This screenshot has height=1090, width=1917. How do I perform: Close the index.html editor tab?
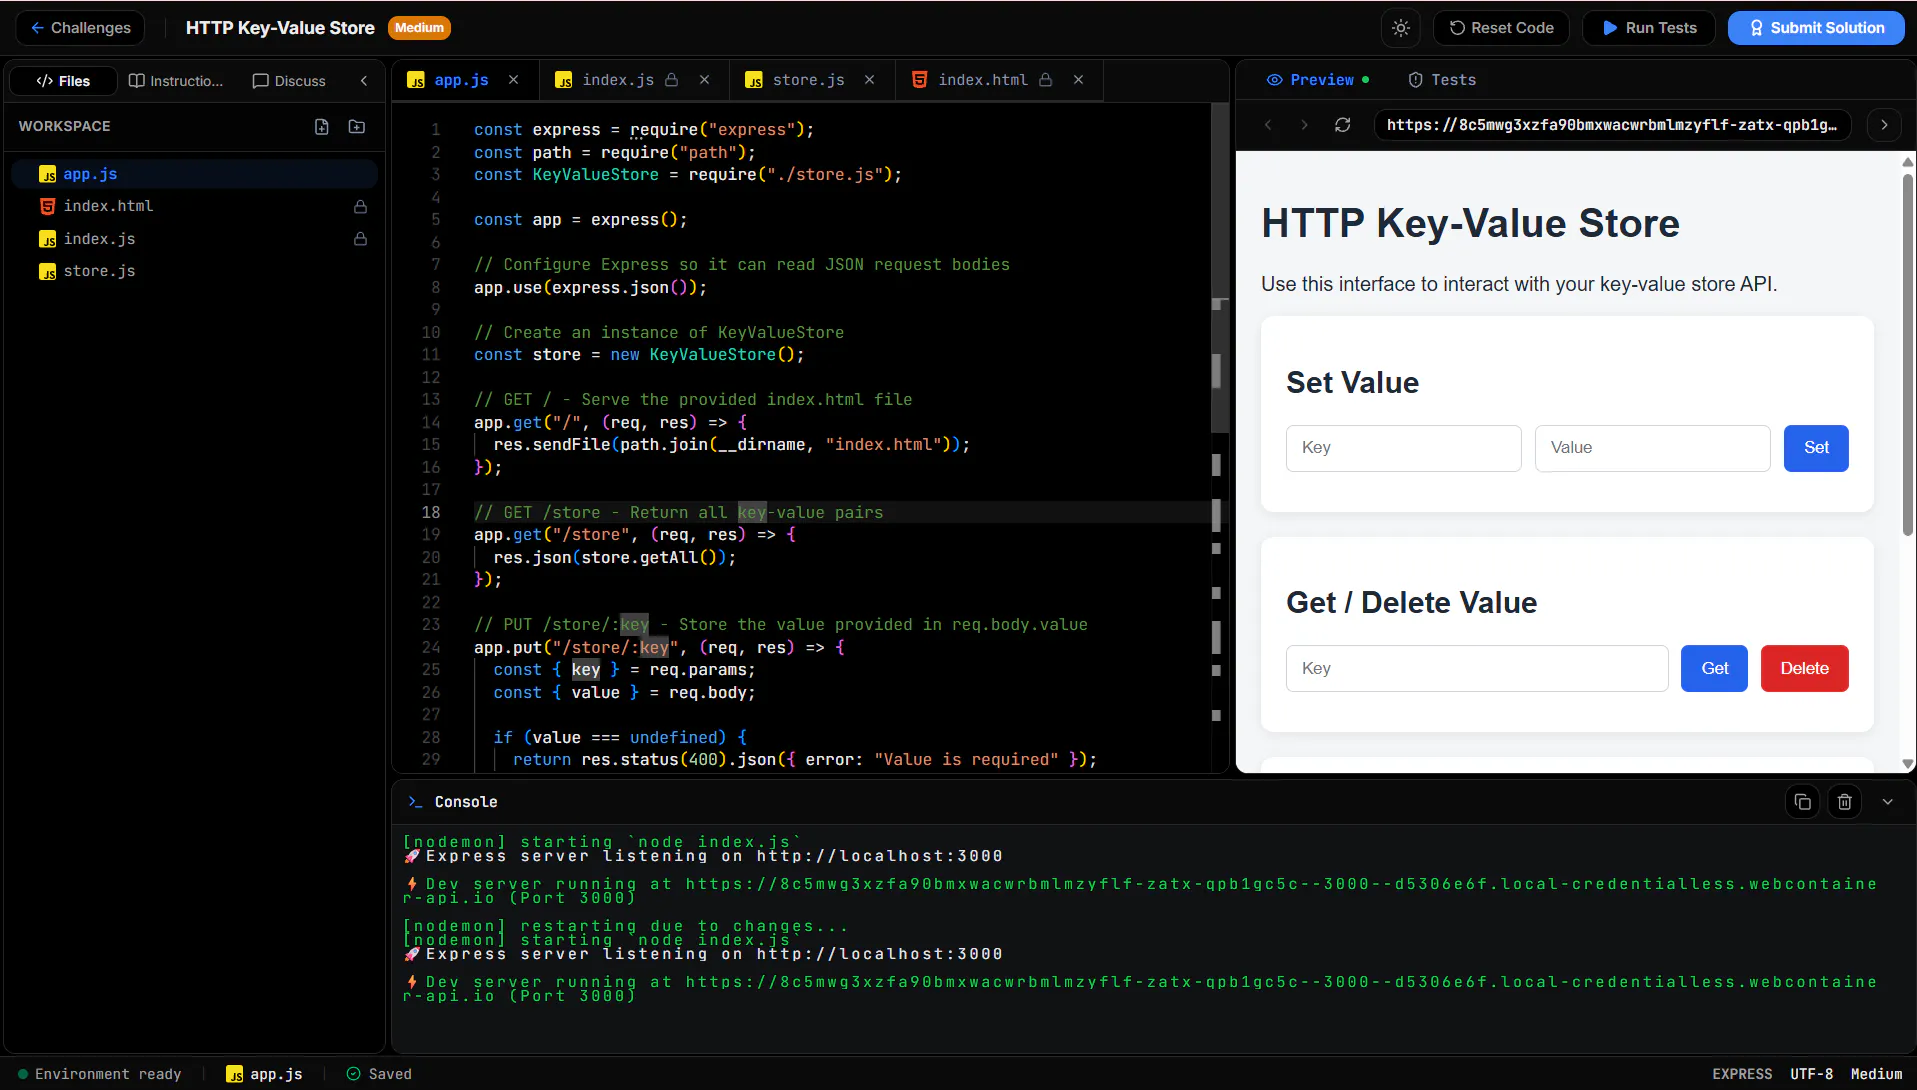tap(1079, 80)
